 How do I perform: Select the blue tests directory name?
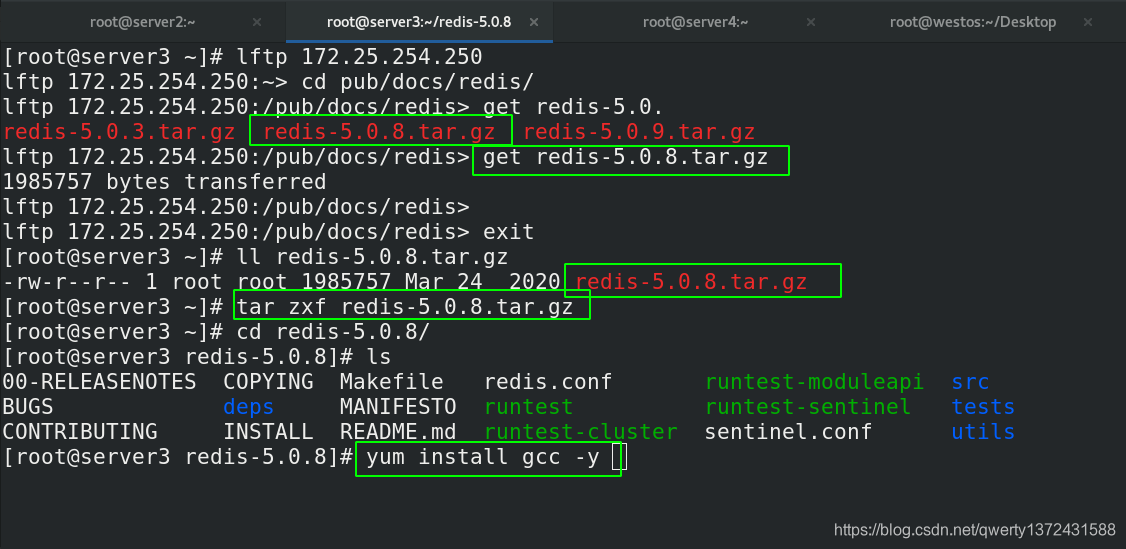coord(983,407)
